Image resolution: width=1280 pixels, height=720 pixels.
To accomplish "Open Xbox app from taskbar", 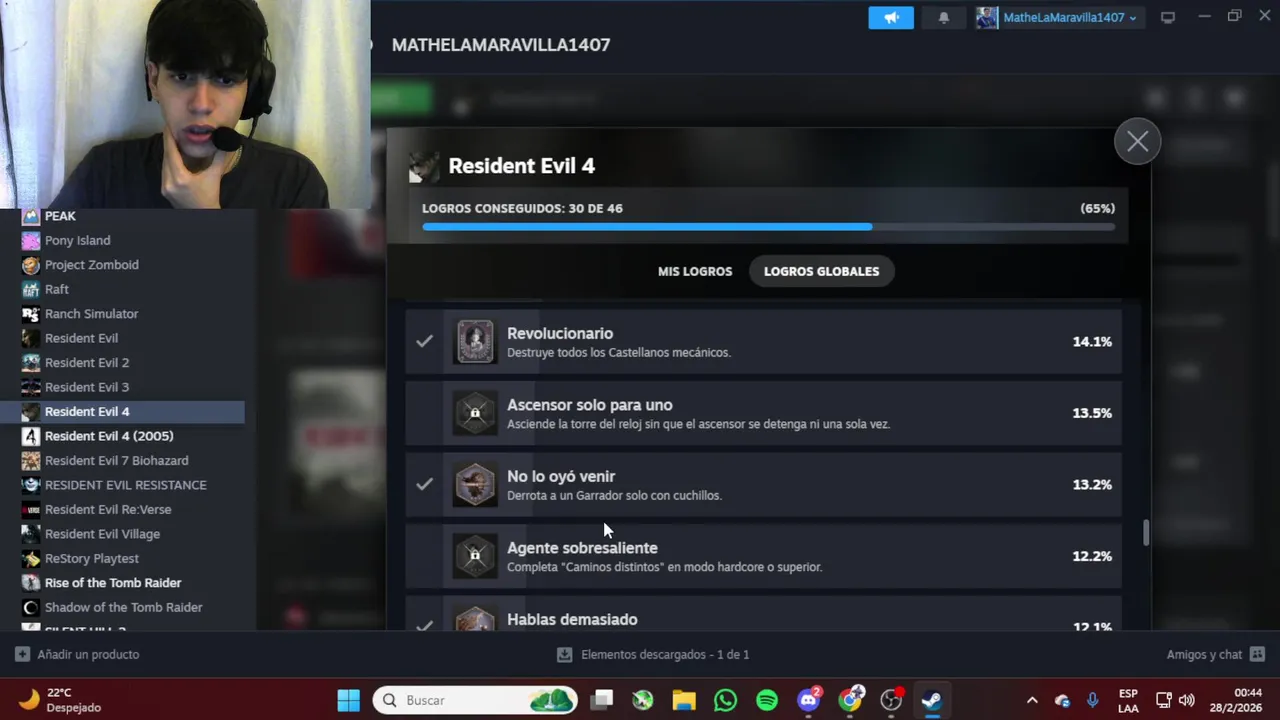I will (643, 700).
